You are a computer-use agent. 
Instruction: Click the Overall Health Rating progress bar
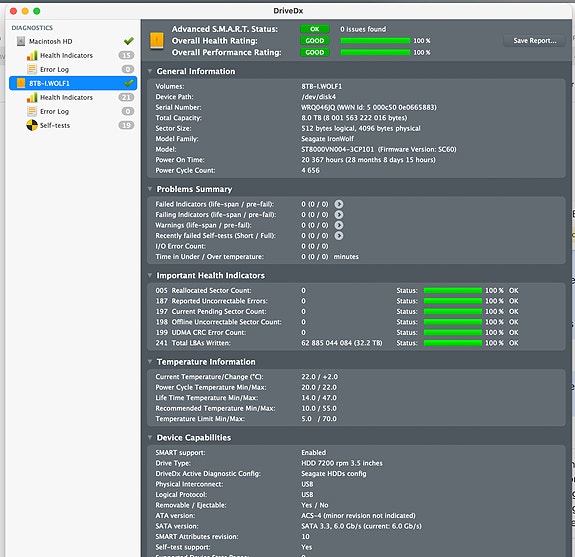375,41
